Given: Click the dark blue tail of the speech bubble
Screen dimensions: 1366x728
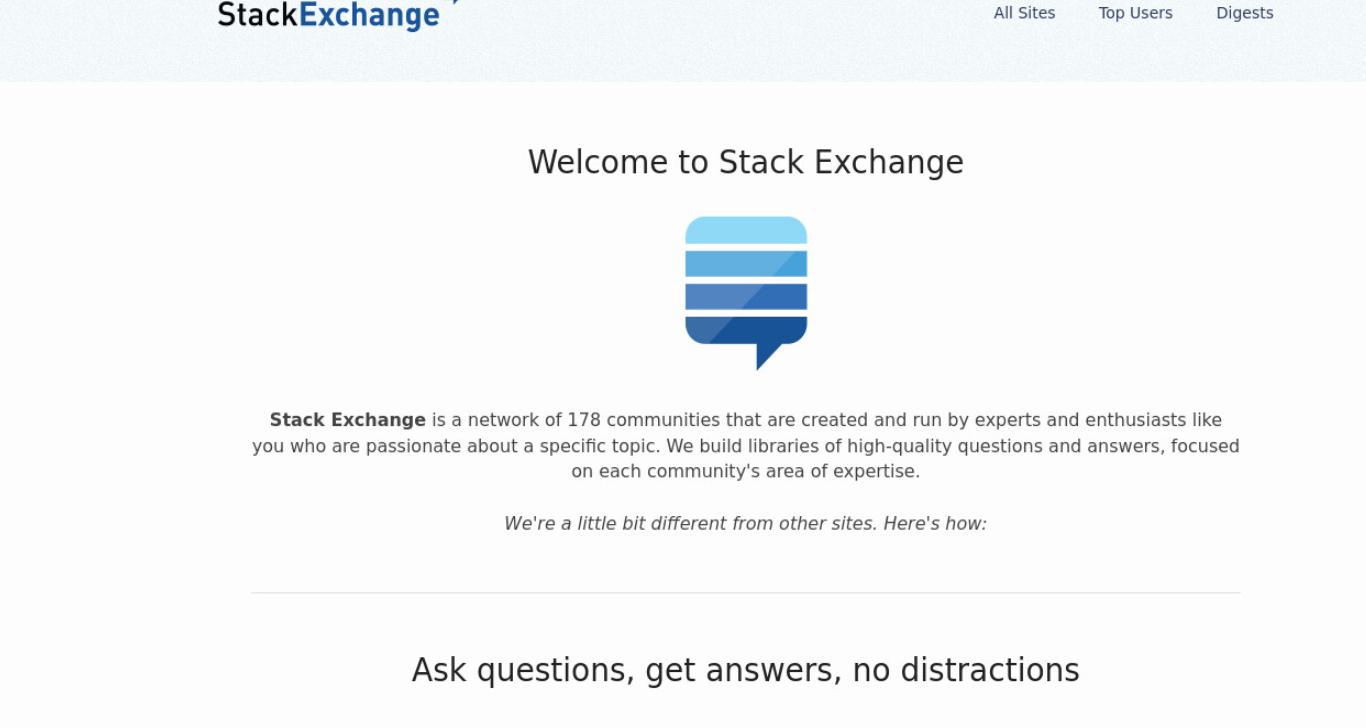Looking at the screenshot, I should tap(768, 356).
